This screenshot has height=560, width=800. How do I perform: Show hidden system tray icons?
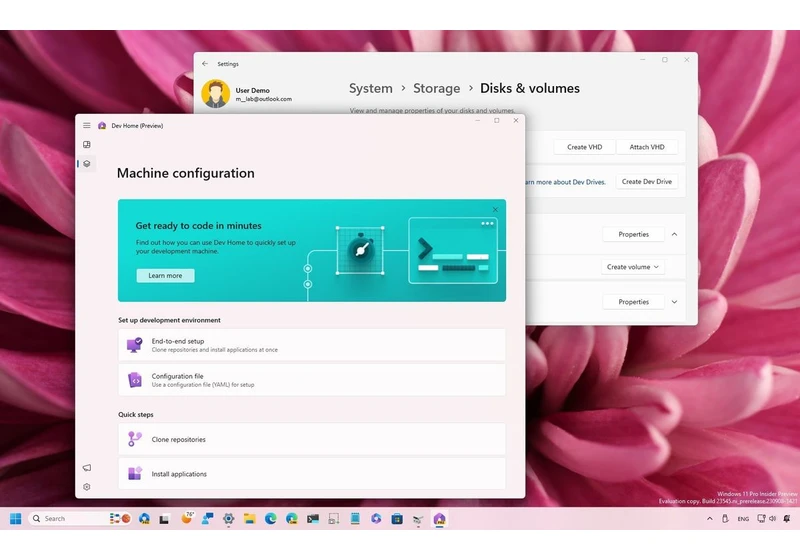tap(710, 519)
